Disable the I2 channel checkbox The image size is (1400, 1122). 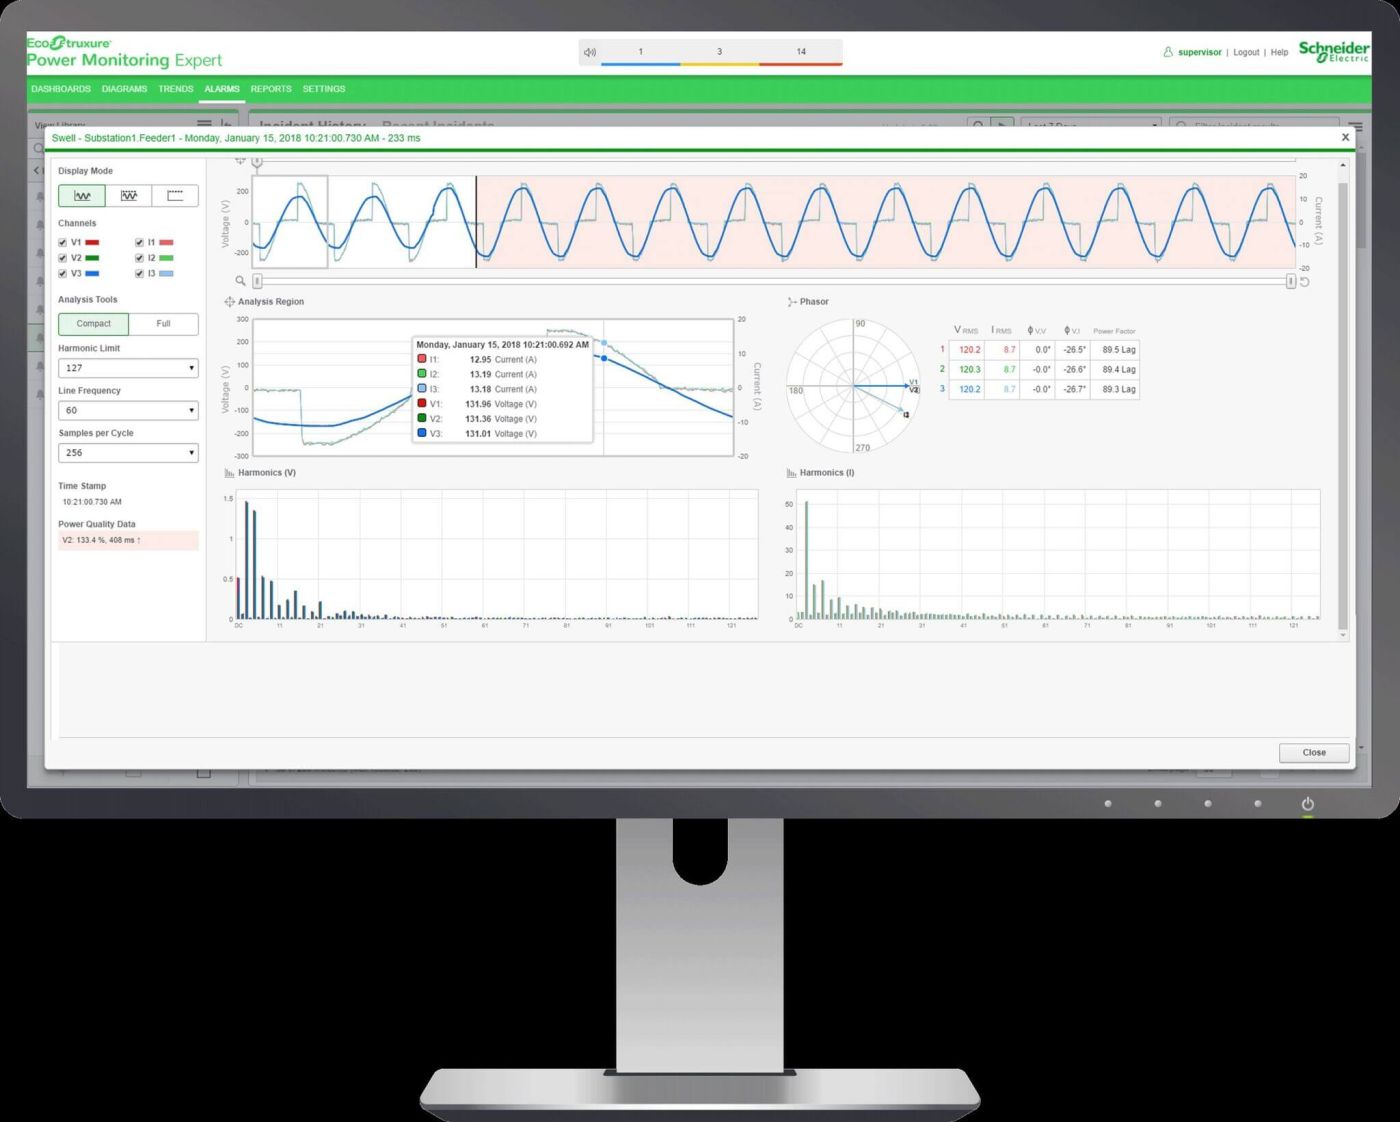139,257
